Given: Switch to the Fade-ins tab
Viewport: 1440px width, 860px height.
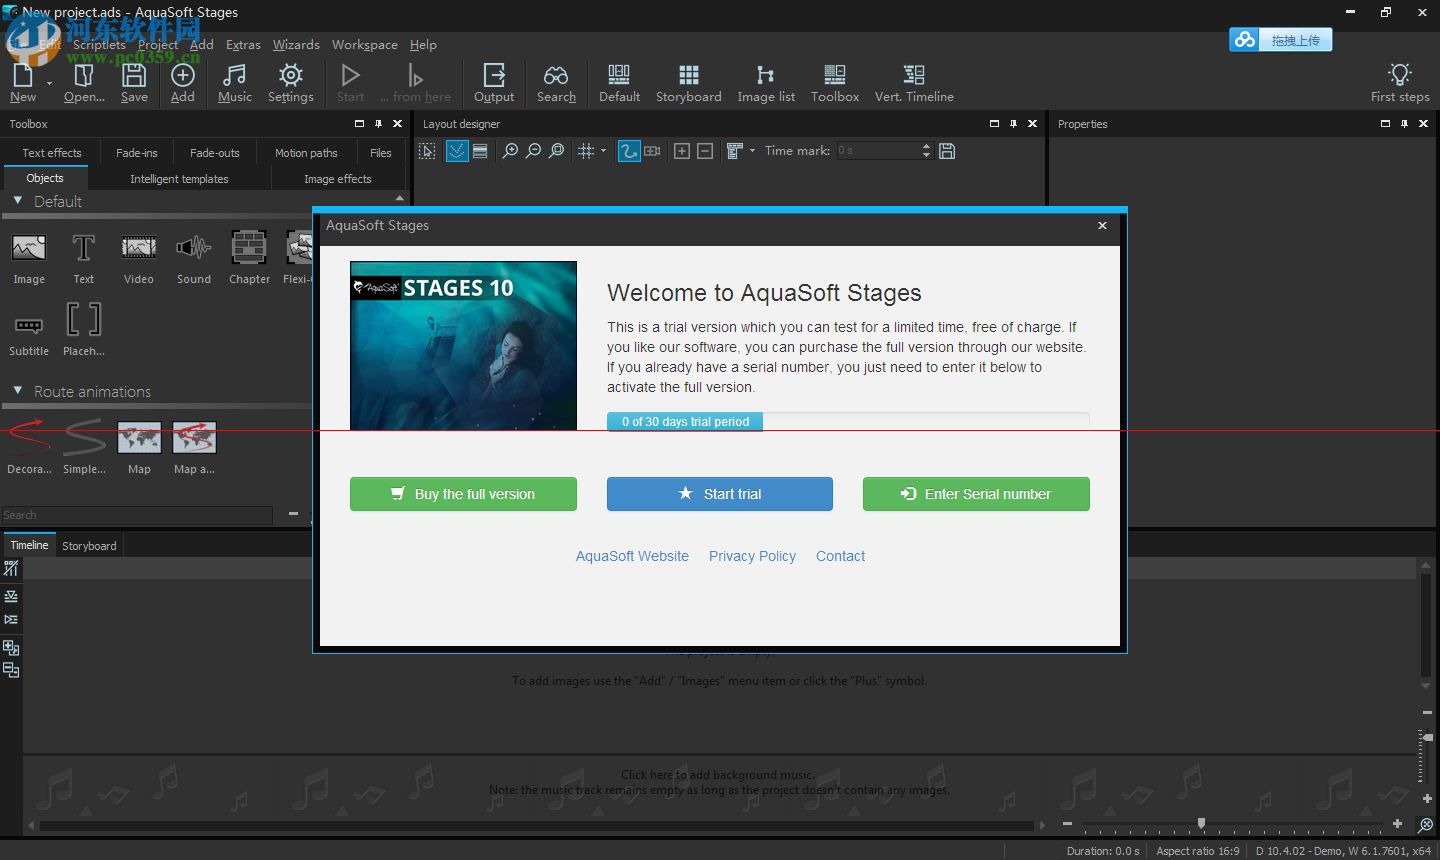Looking at the screenshot, I should coord(136,153).
